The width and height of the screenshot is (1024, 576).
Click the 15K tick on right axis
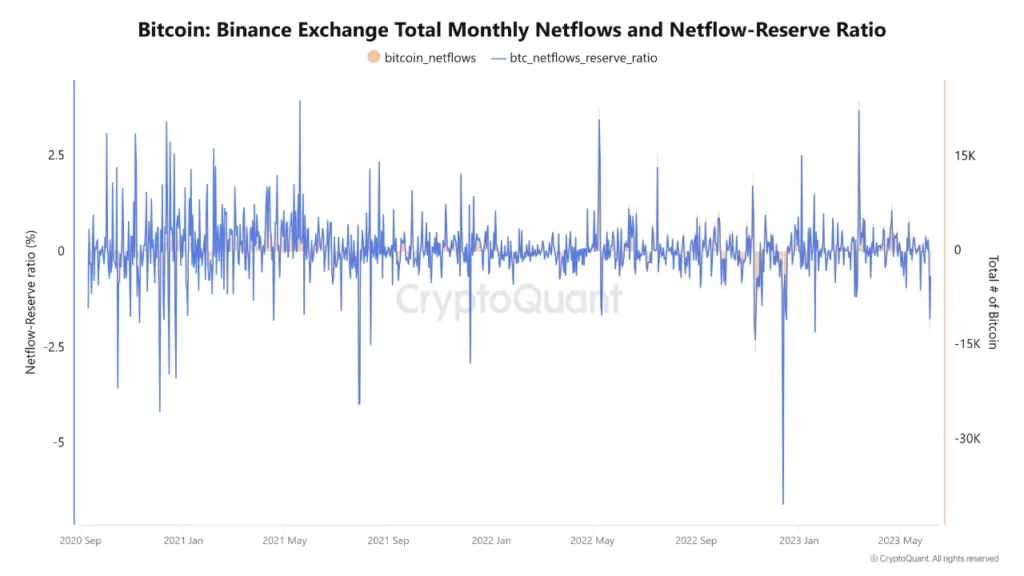963,156
